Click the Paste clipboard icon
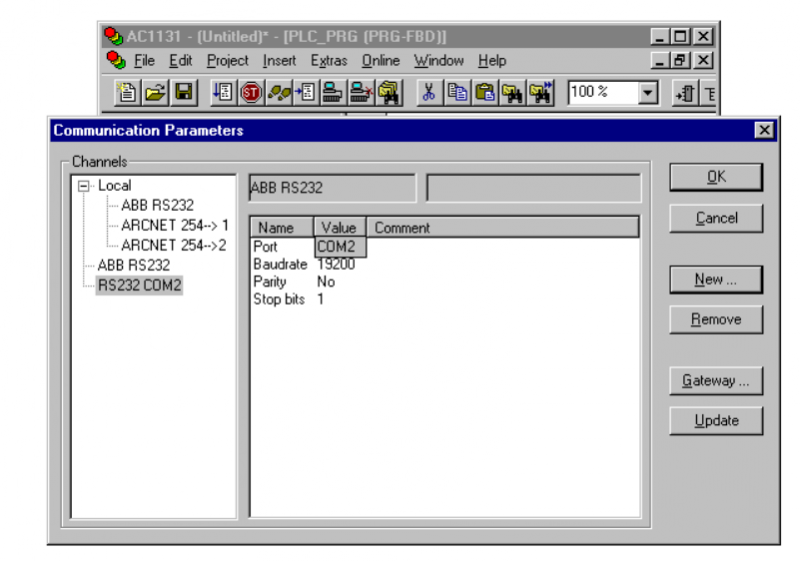This screenshot has width=800, height=561. 485,93
